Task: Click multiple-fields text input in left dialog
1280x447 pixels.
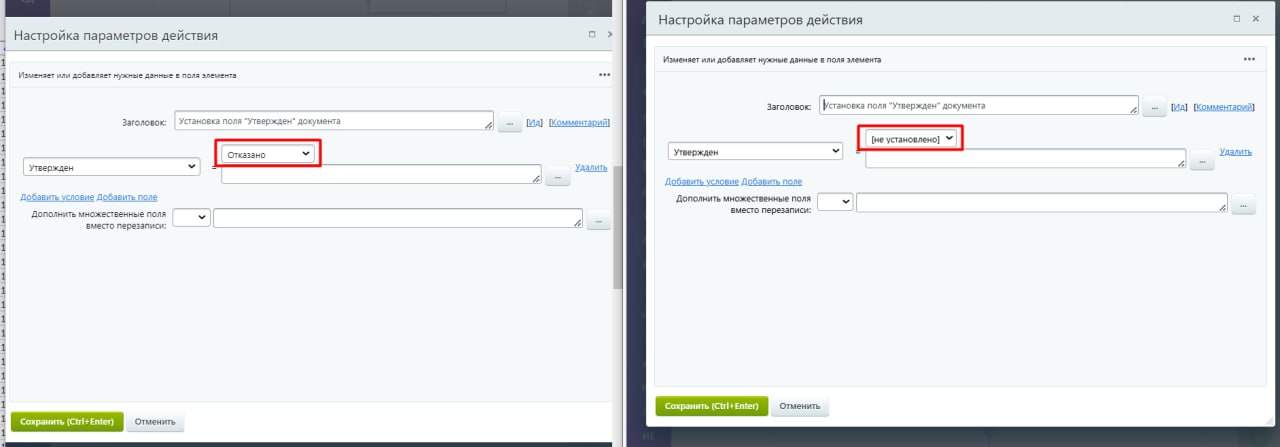Action: (x=398, y=219)
